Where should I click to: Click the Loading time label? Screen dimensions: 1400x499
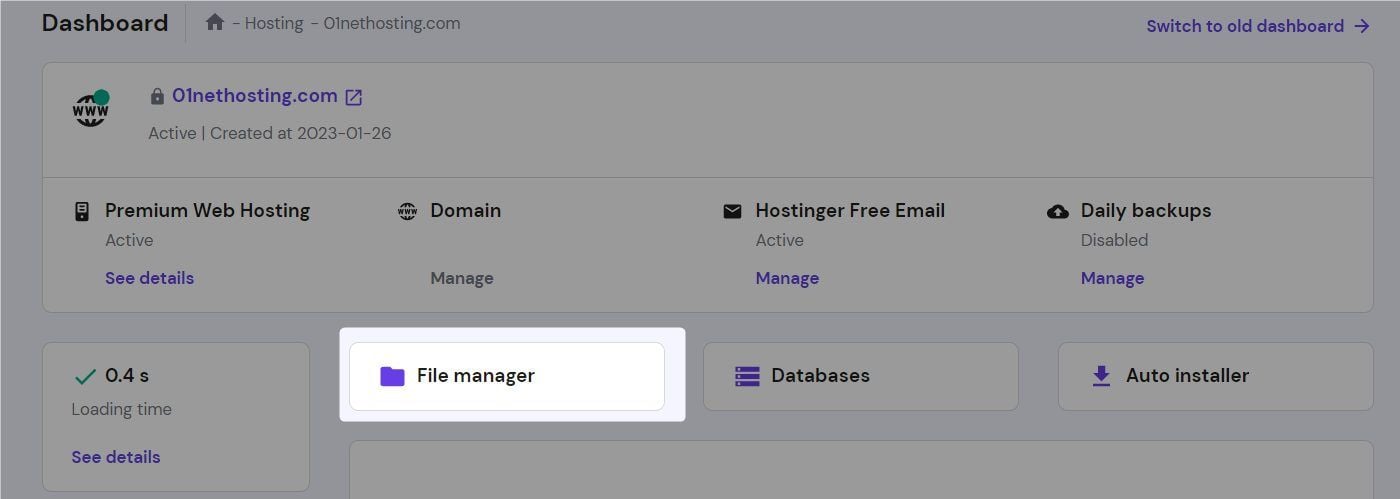121,409
